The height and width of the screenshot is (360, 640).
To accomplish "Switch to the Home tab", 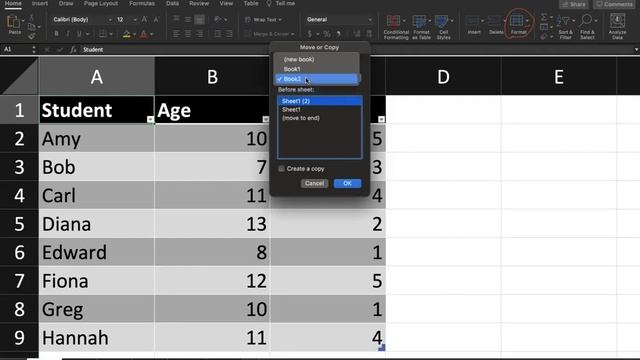I will point(13,3).
